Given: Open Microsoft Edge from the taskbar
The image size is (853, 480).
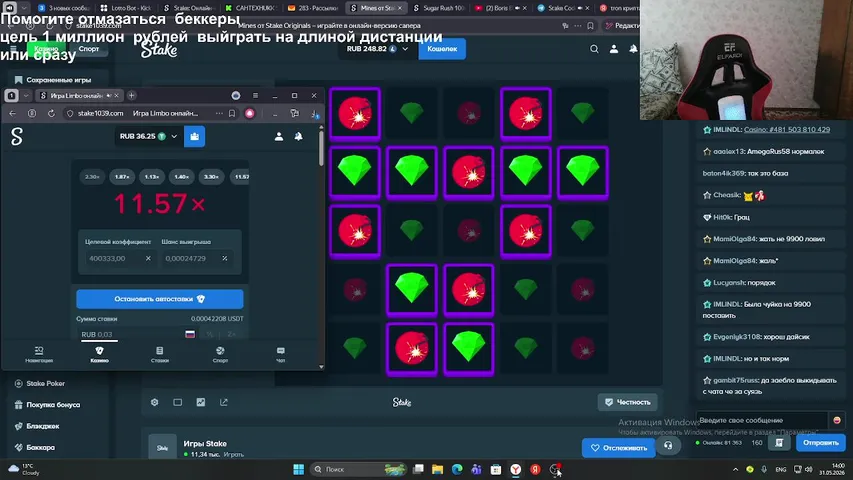Looking at the screenshot, I should pos(457,469).
